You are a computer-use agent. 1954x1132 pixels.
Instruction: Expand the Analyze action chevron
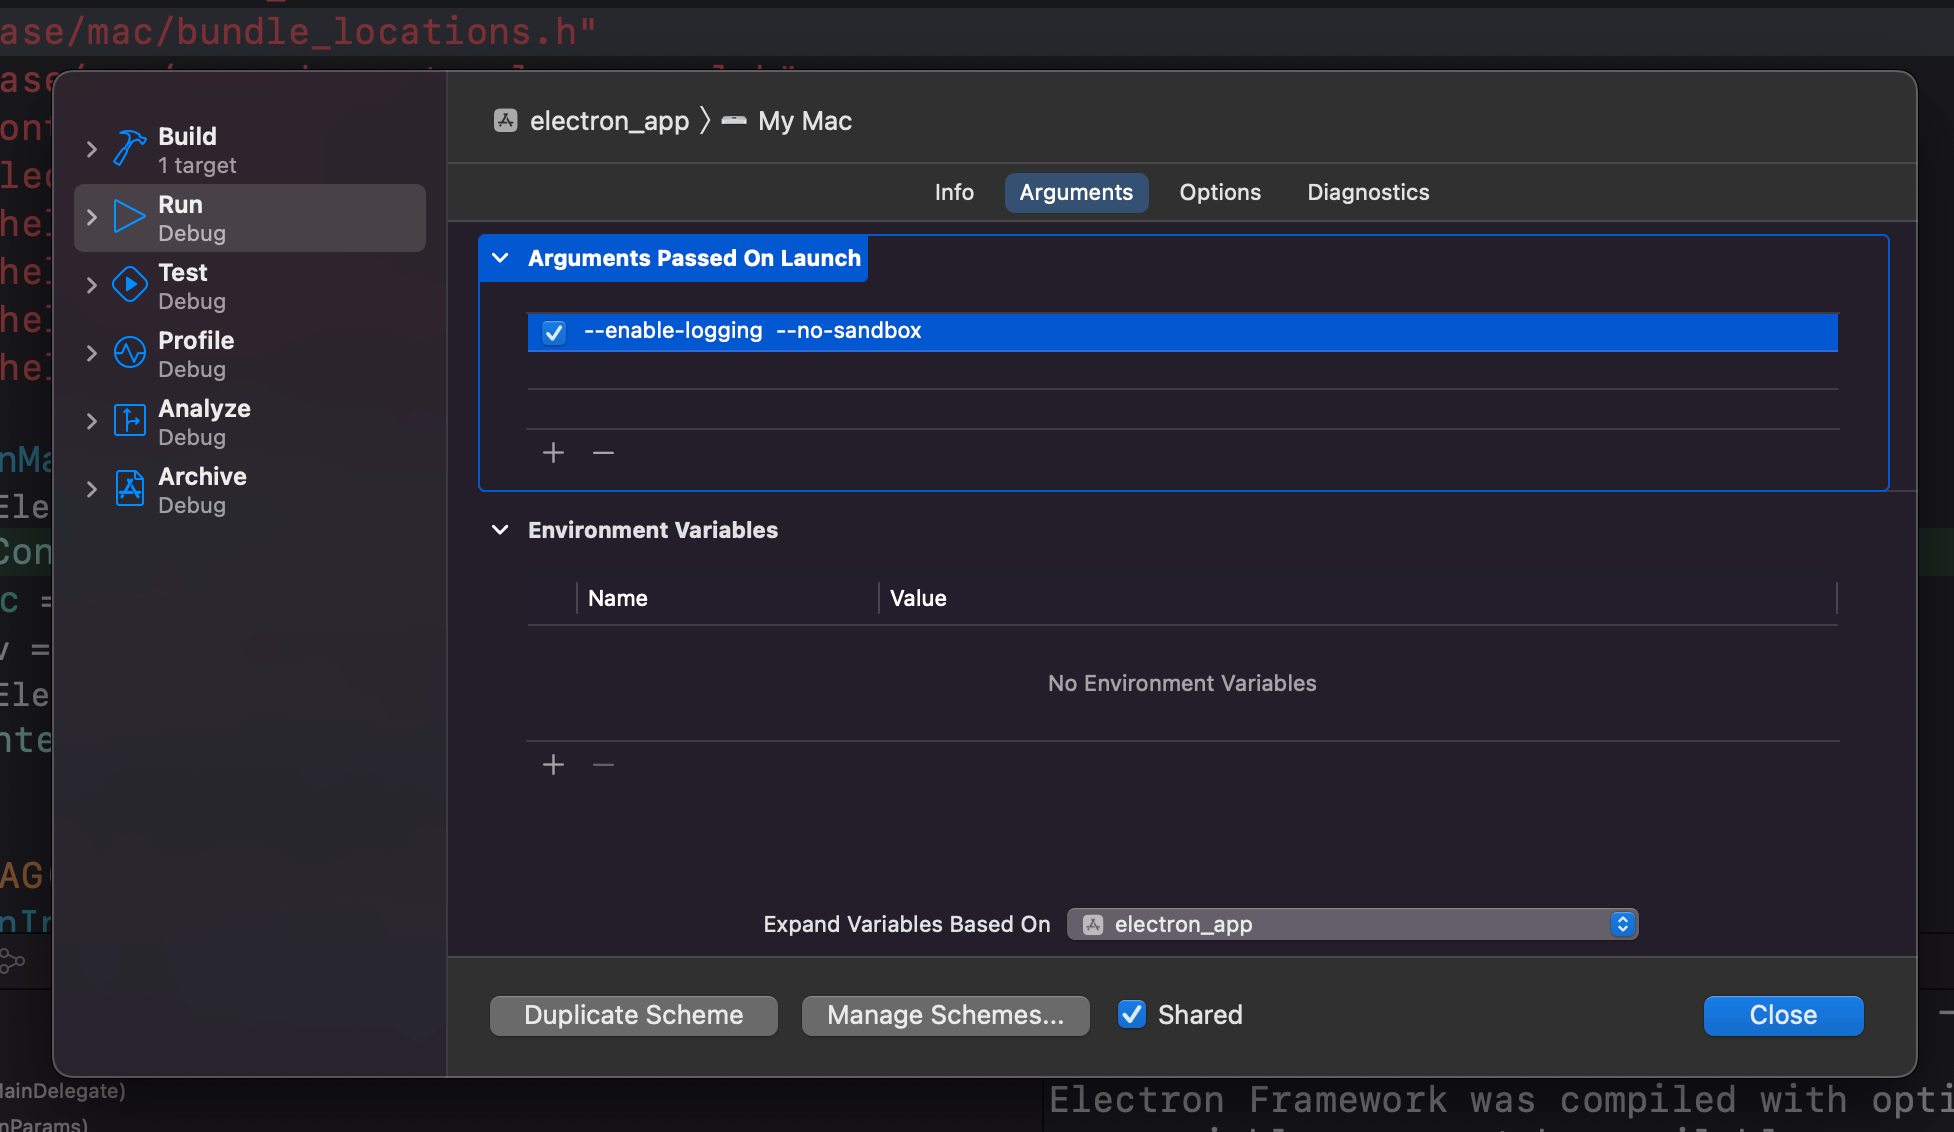92,421
